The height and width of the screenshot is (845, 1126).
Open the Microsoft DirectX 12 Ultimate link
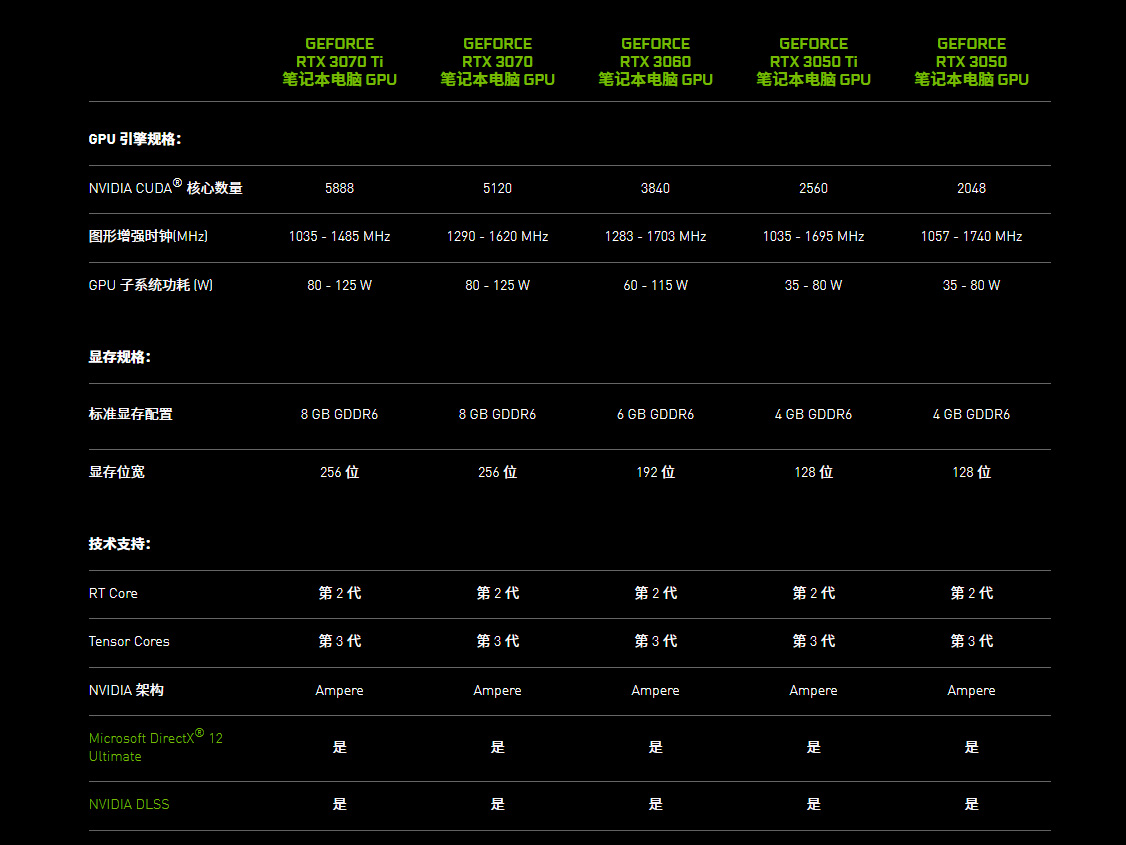[x=156, y=747]
